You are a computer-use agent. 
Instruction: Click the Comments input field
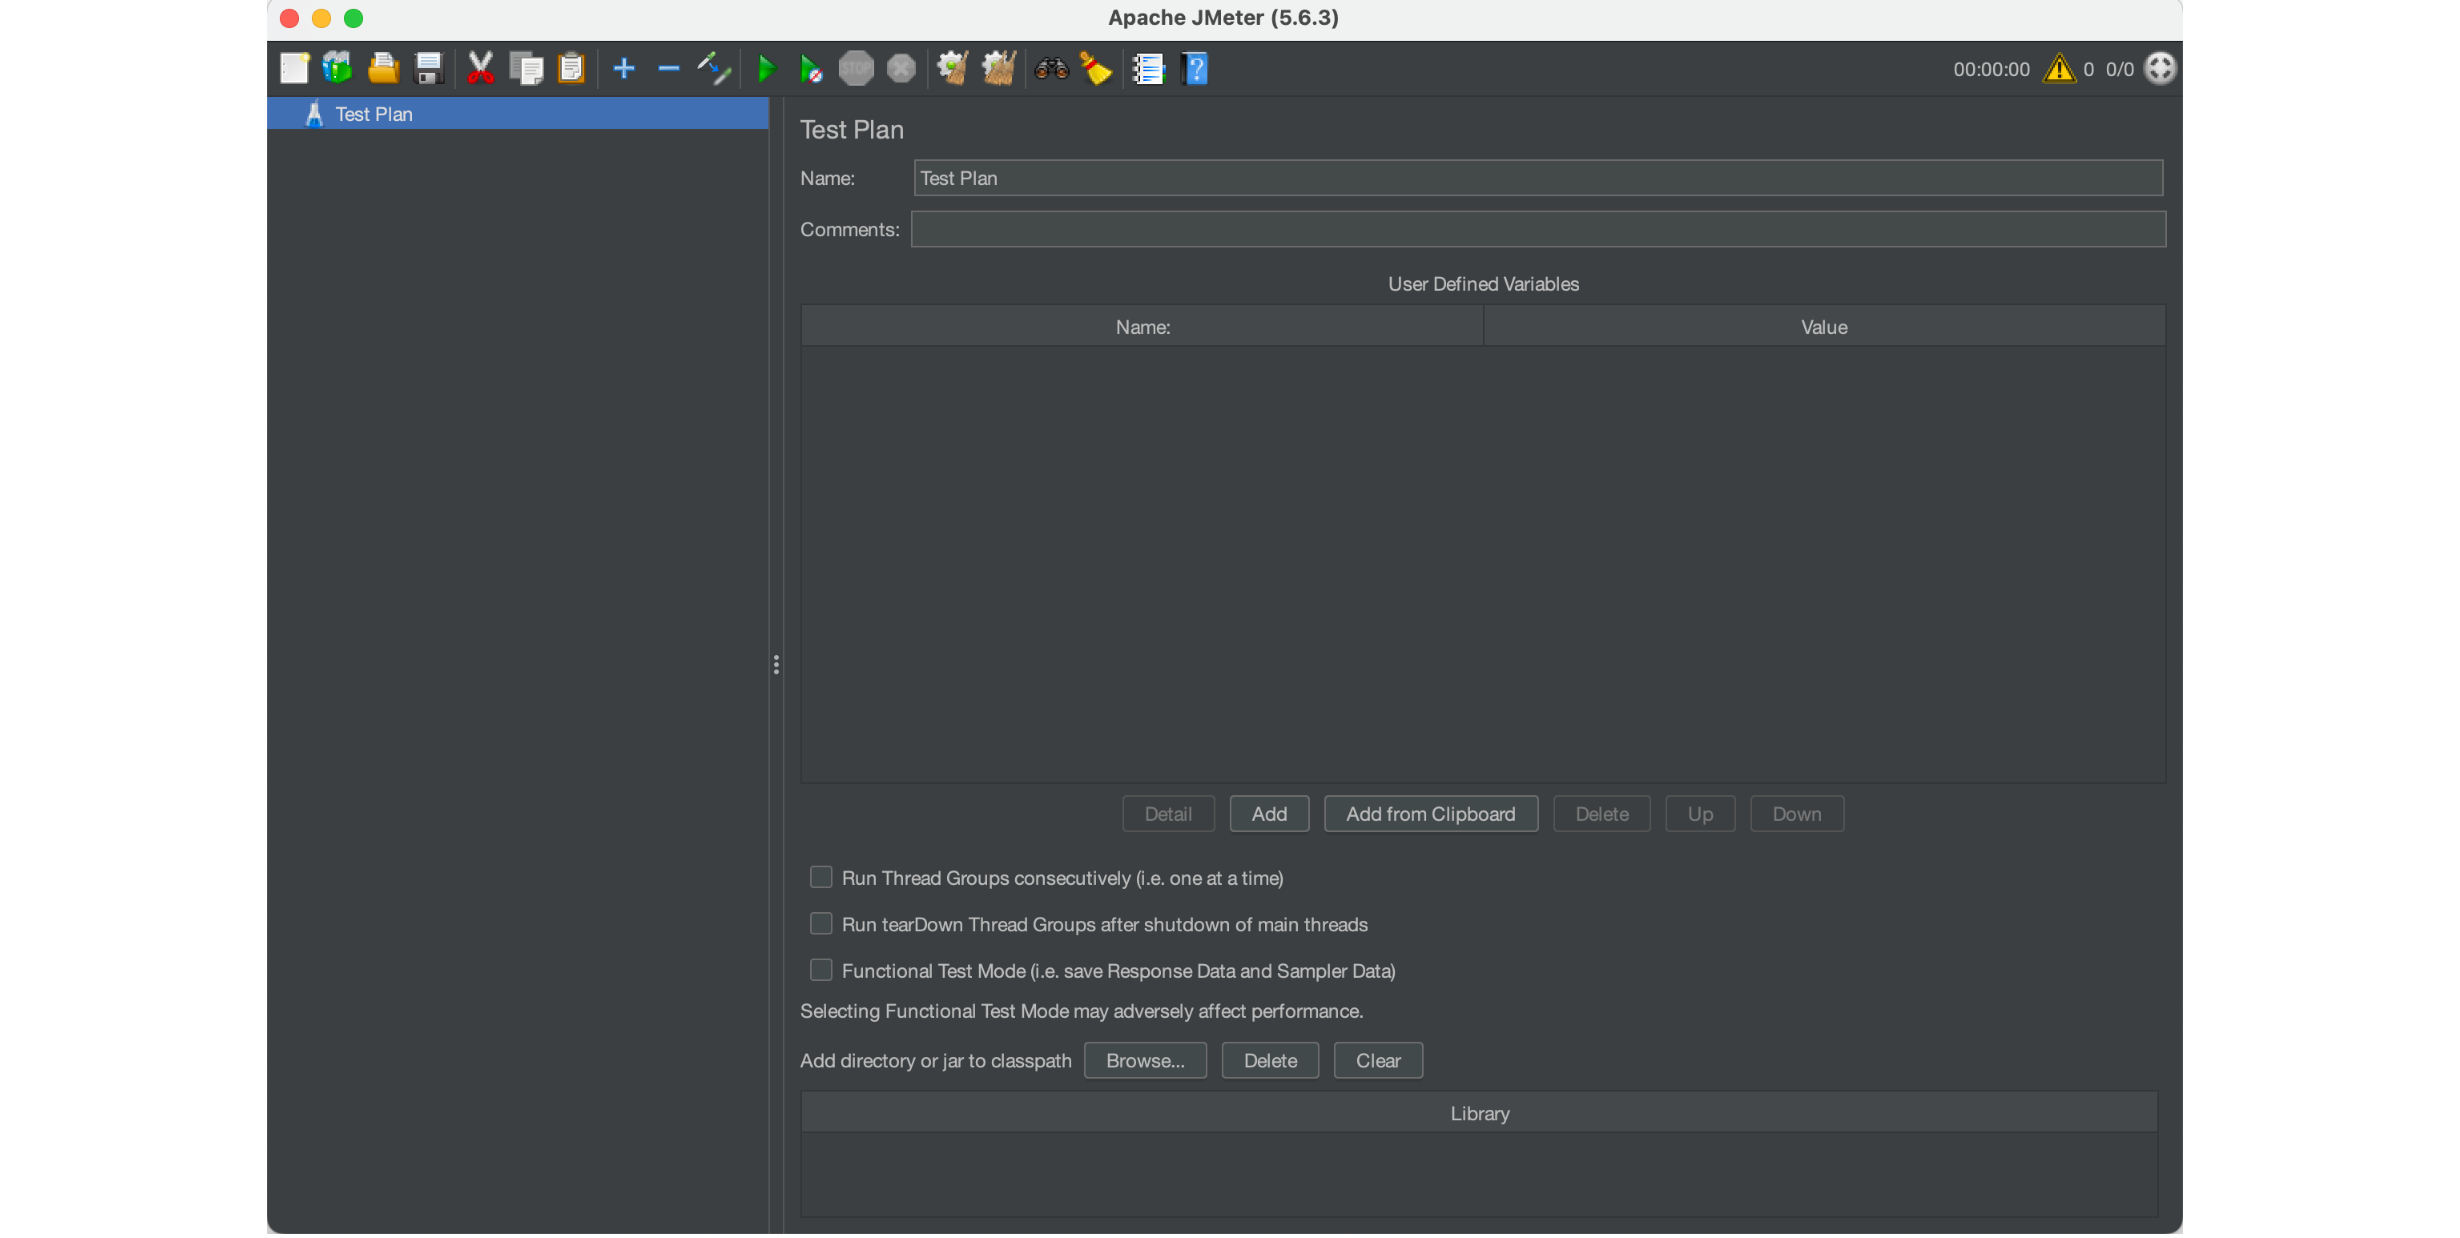tap(1538, 229)
